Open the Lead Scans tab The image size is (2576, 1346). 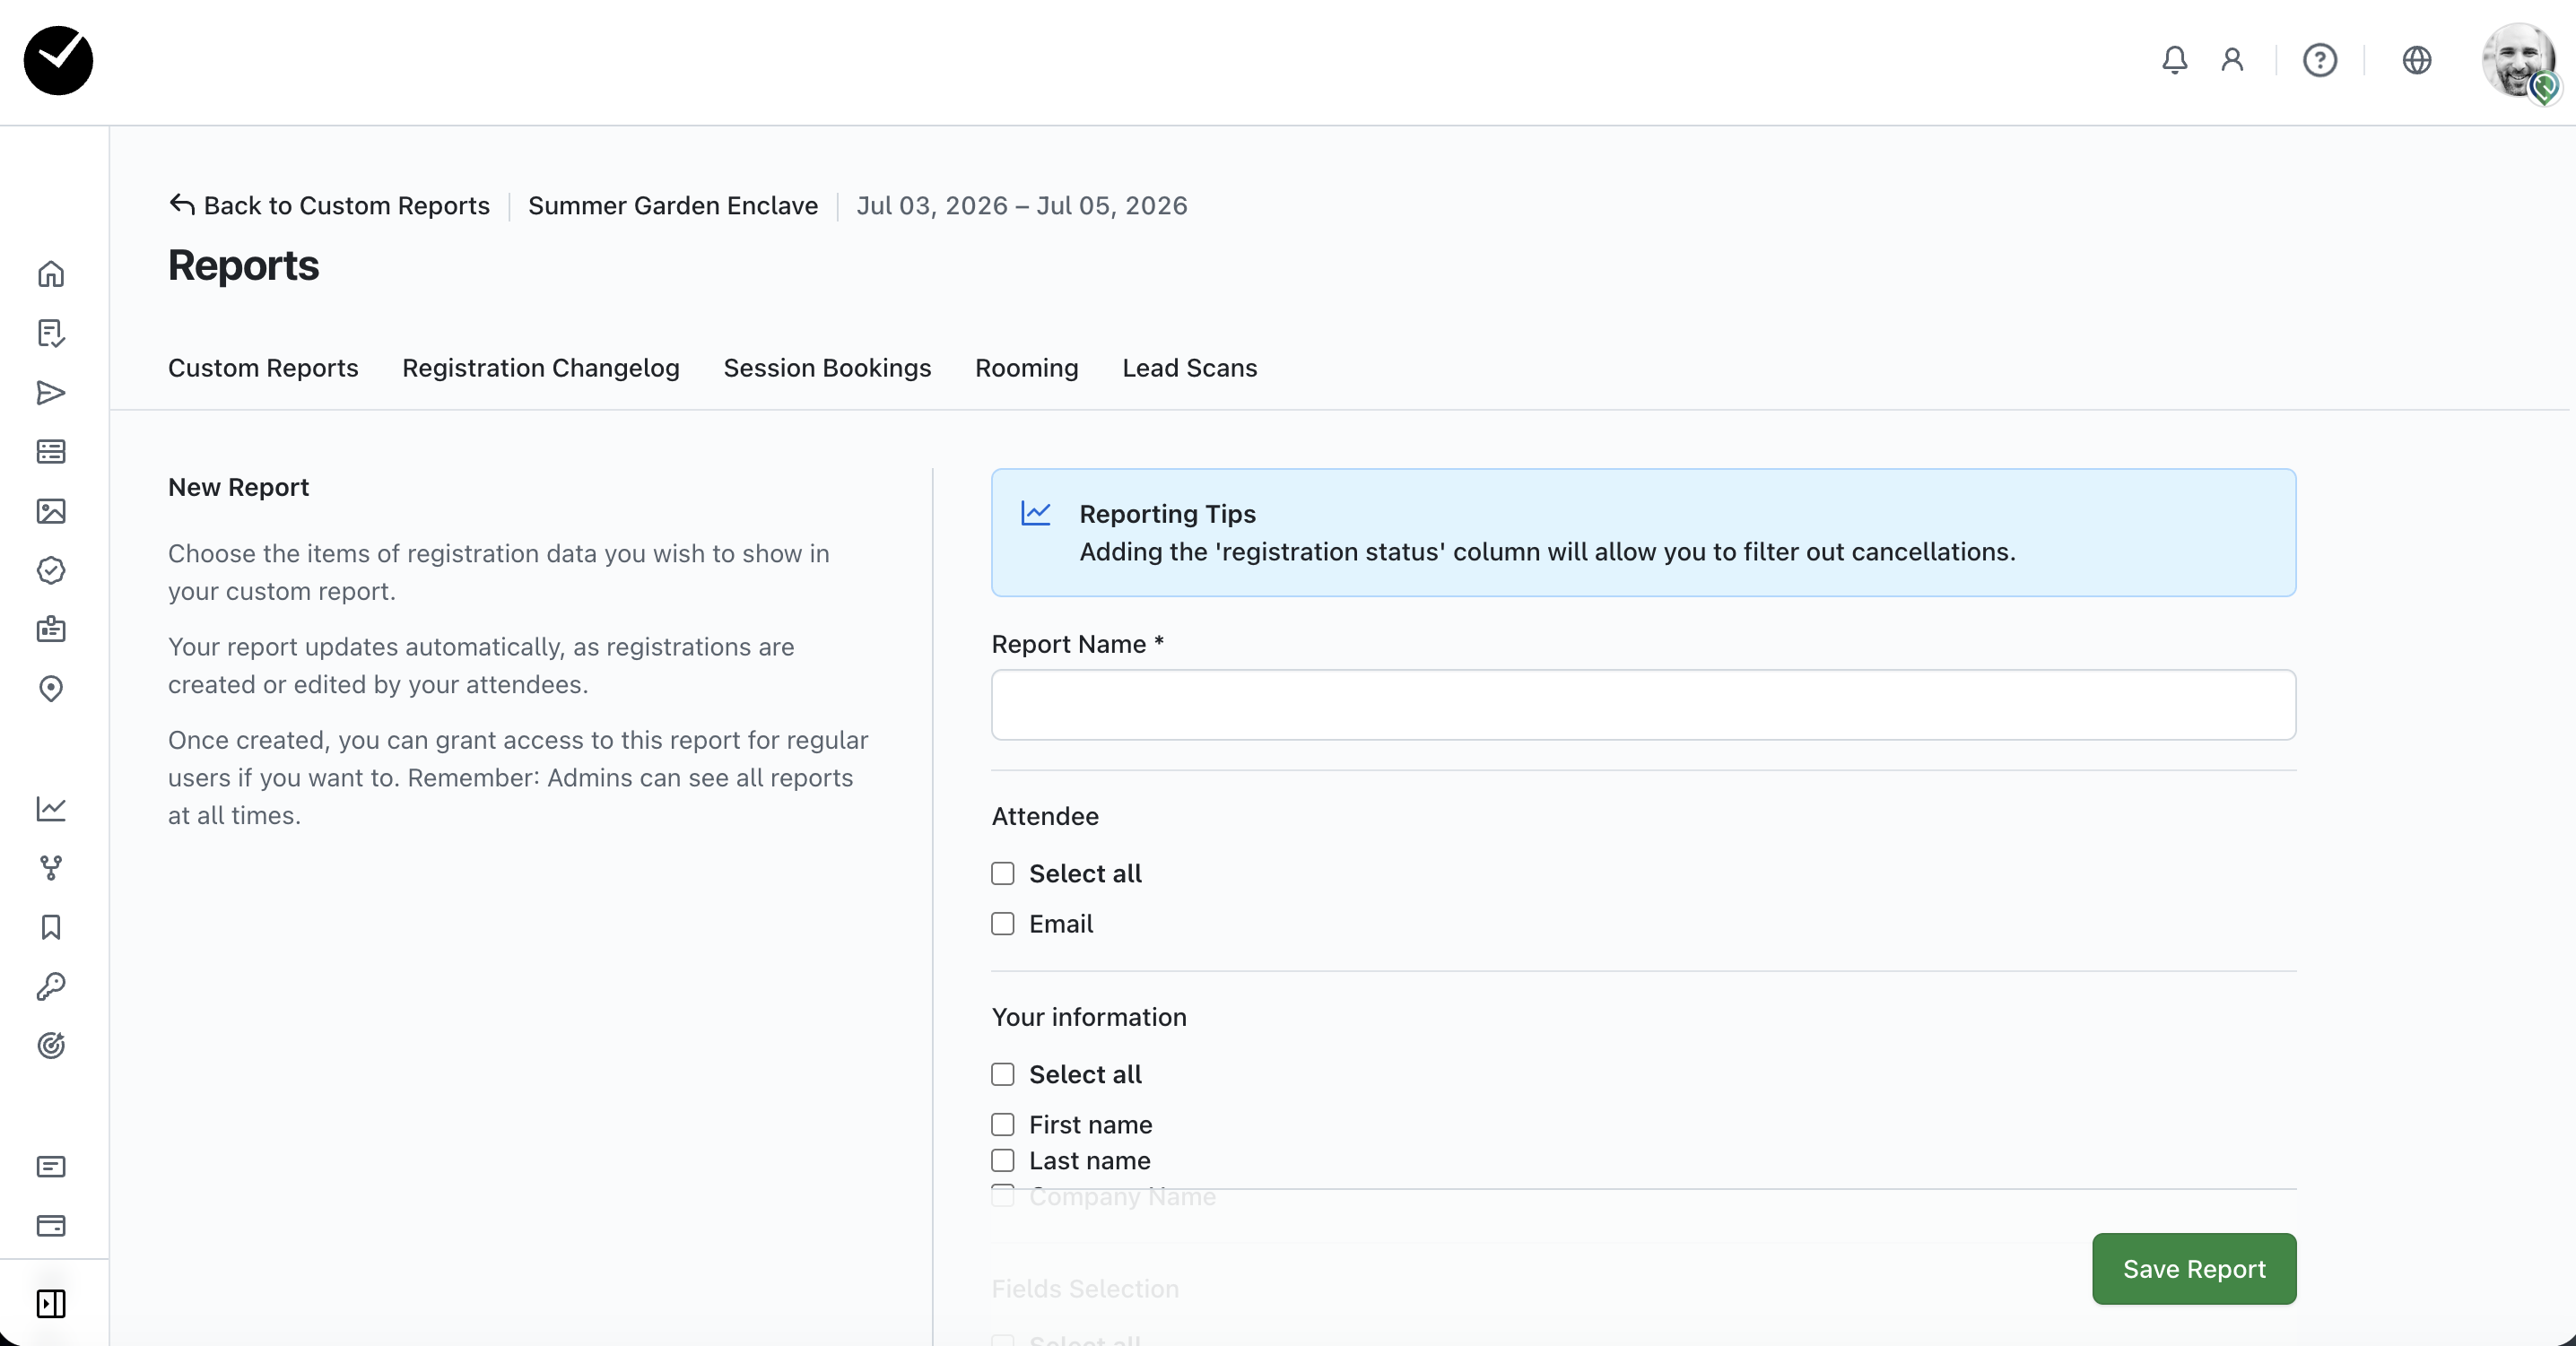click(1189, 368)
